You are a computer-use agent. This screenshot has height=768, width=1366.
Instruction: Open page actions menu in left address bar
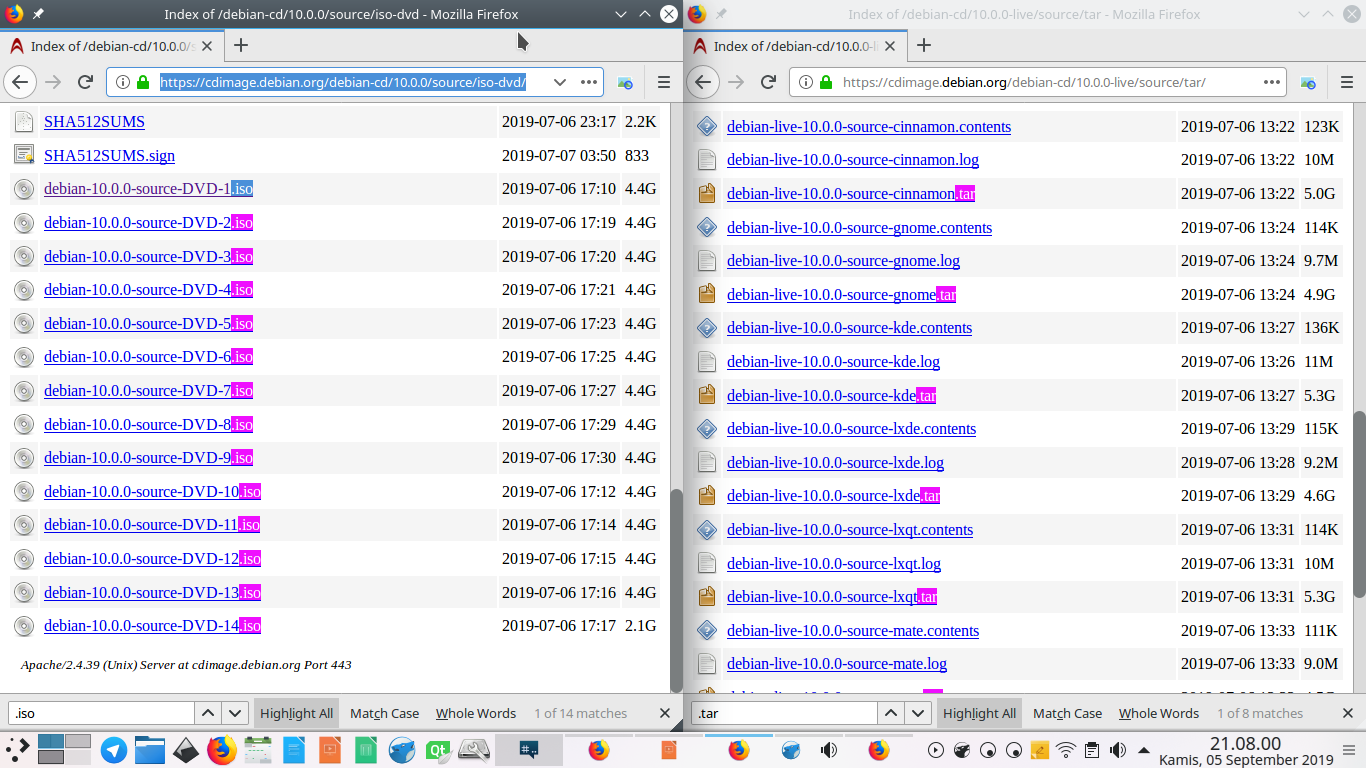(x=589, y=82)
